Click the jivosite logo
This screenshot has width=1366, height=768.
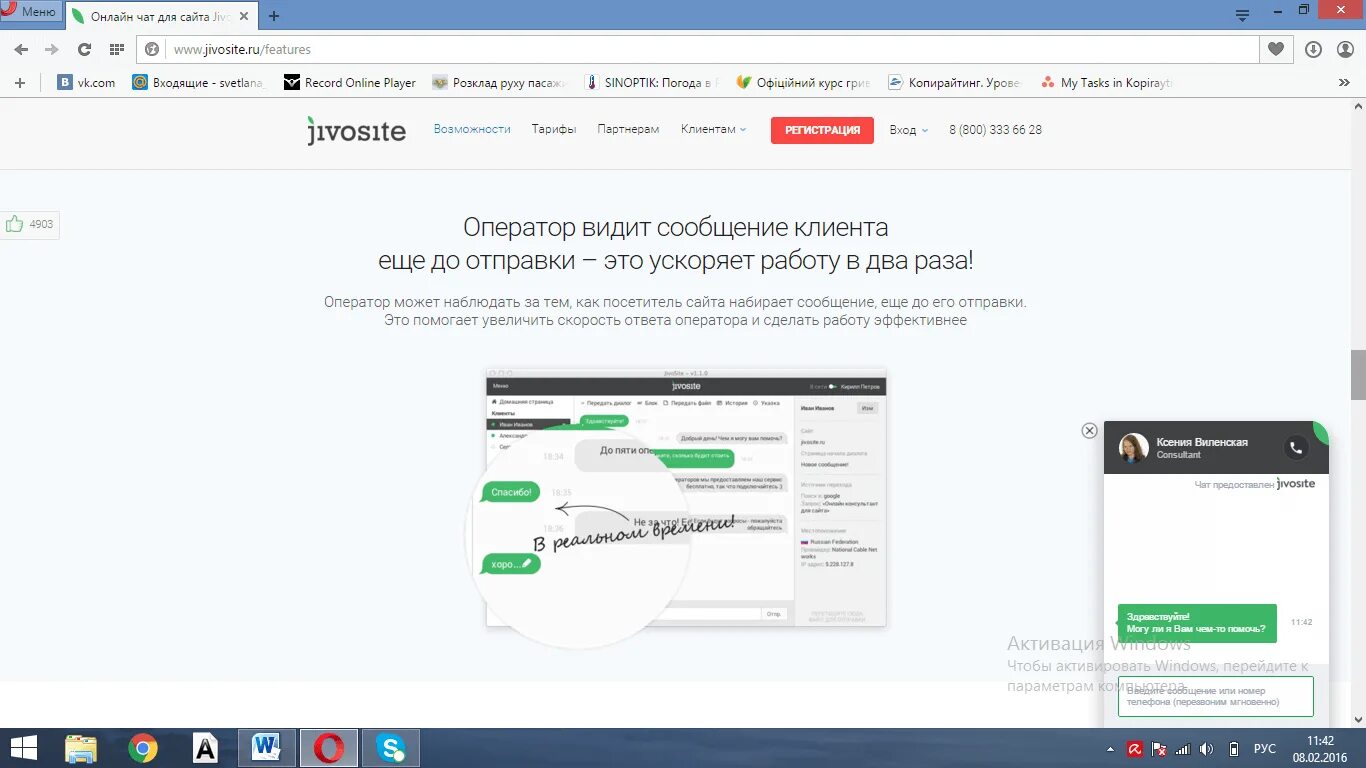pos(356,131)
